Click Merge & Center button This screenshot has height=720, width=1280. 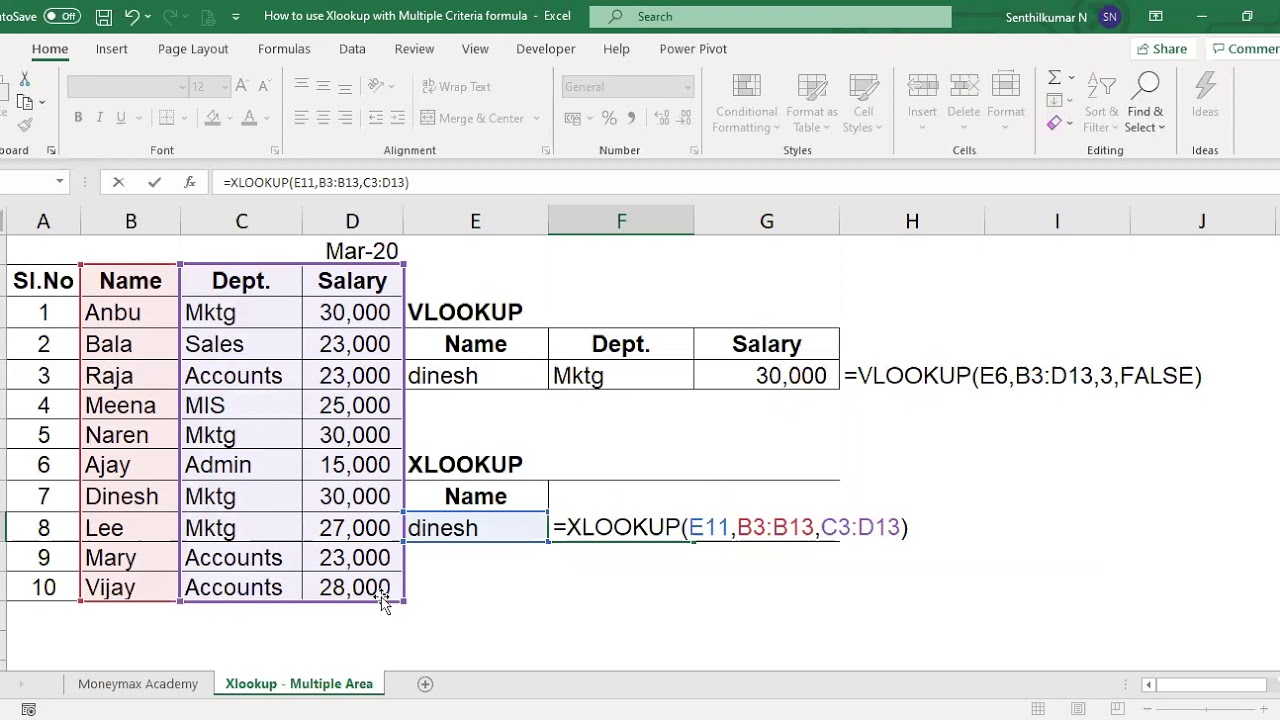[x=474, y=118]
